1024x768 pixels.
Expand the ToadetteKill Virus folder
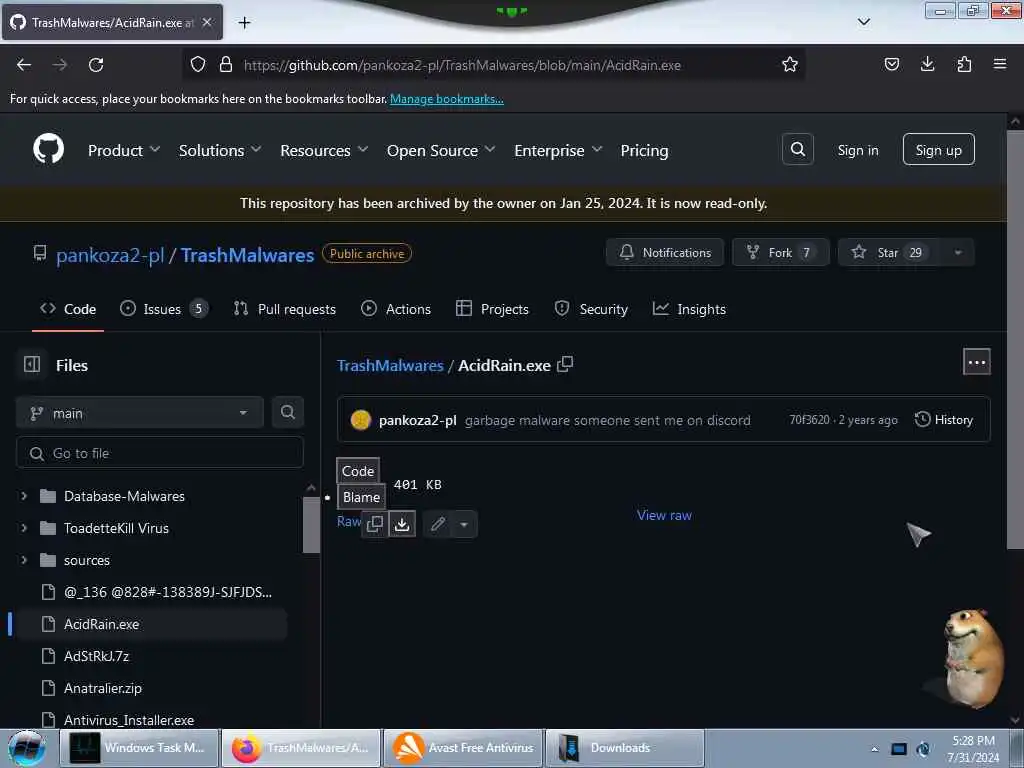click(24, 528)
